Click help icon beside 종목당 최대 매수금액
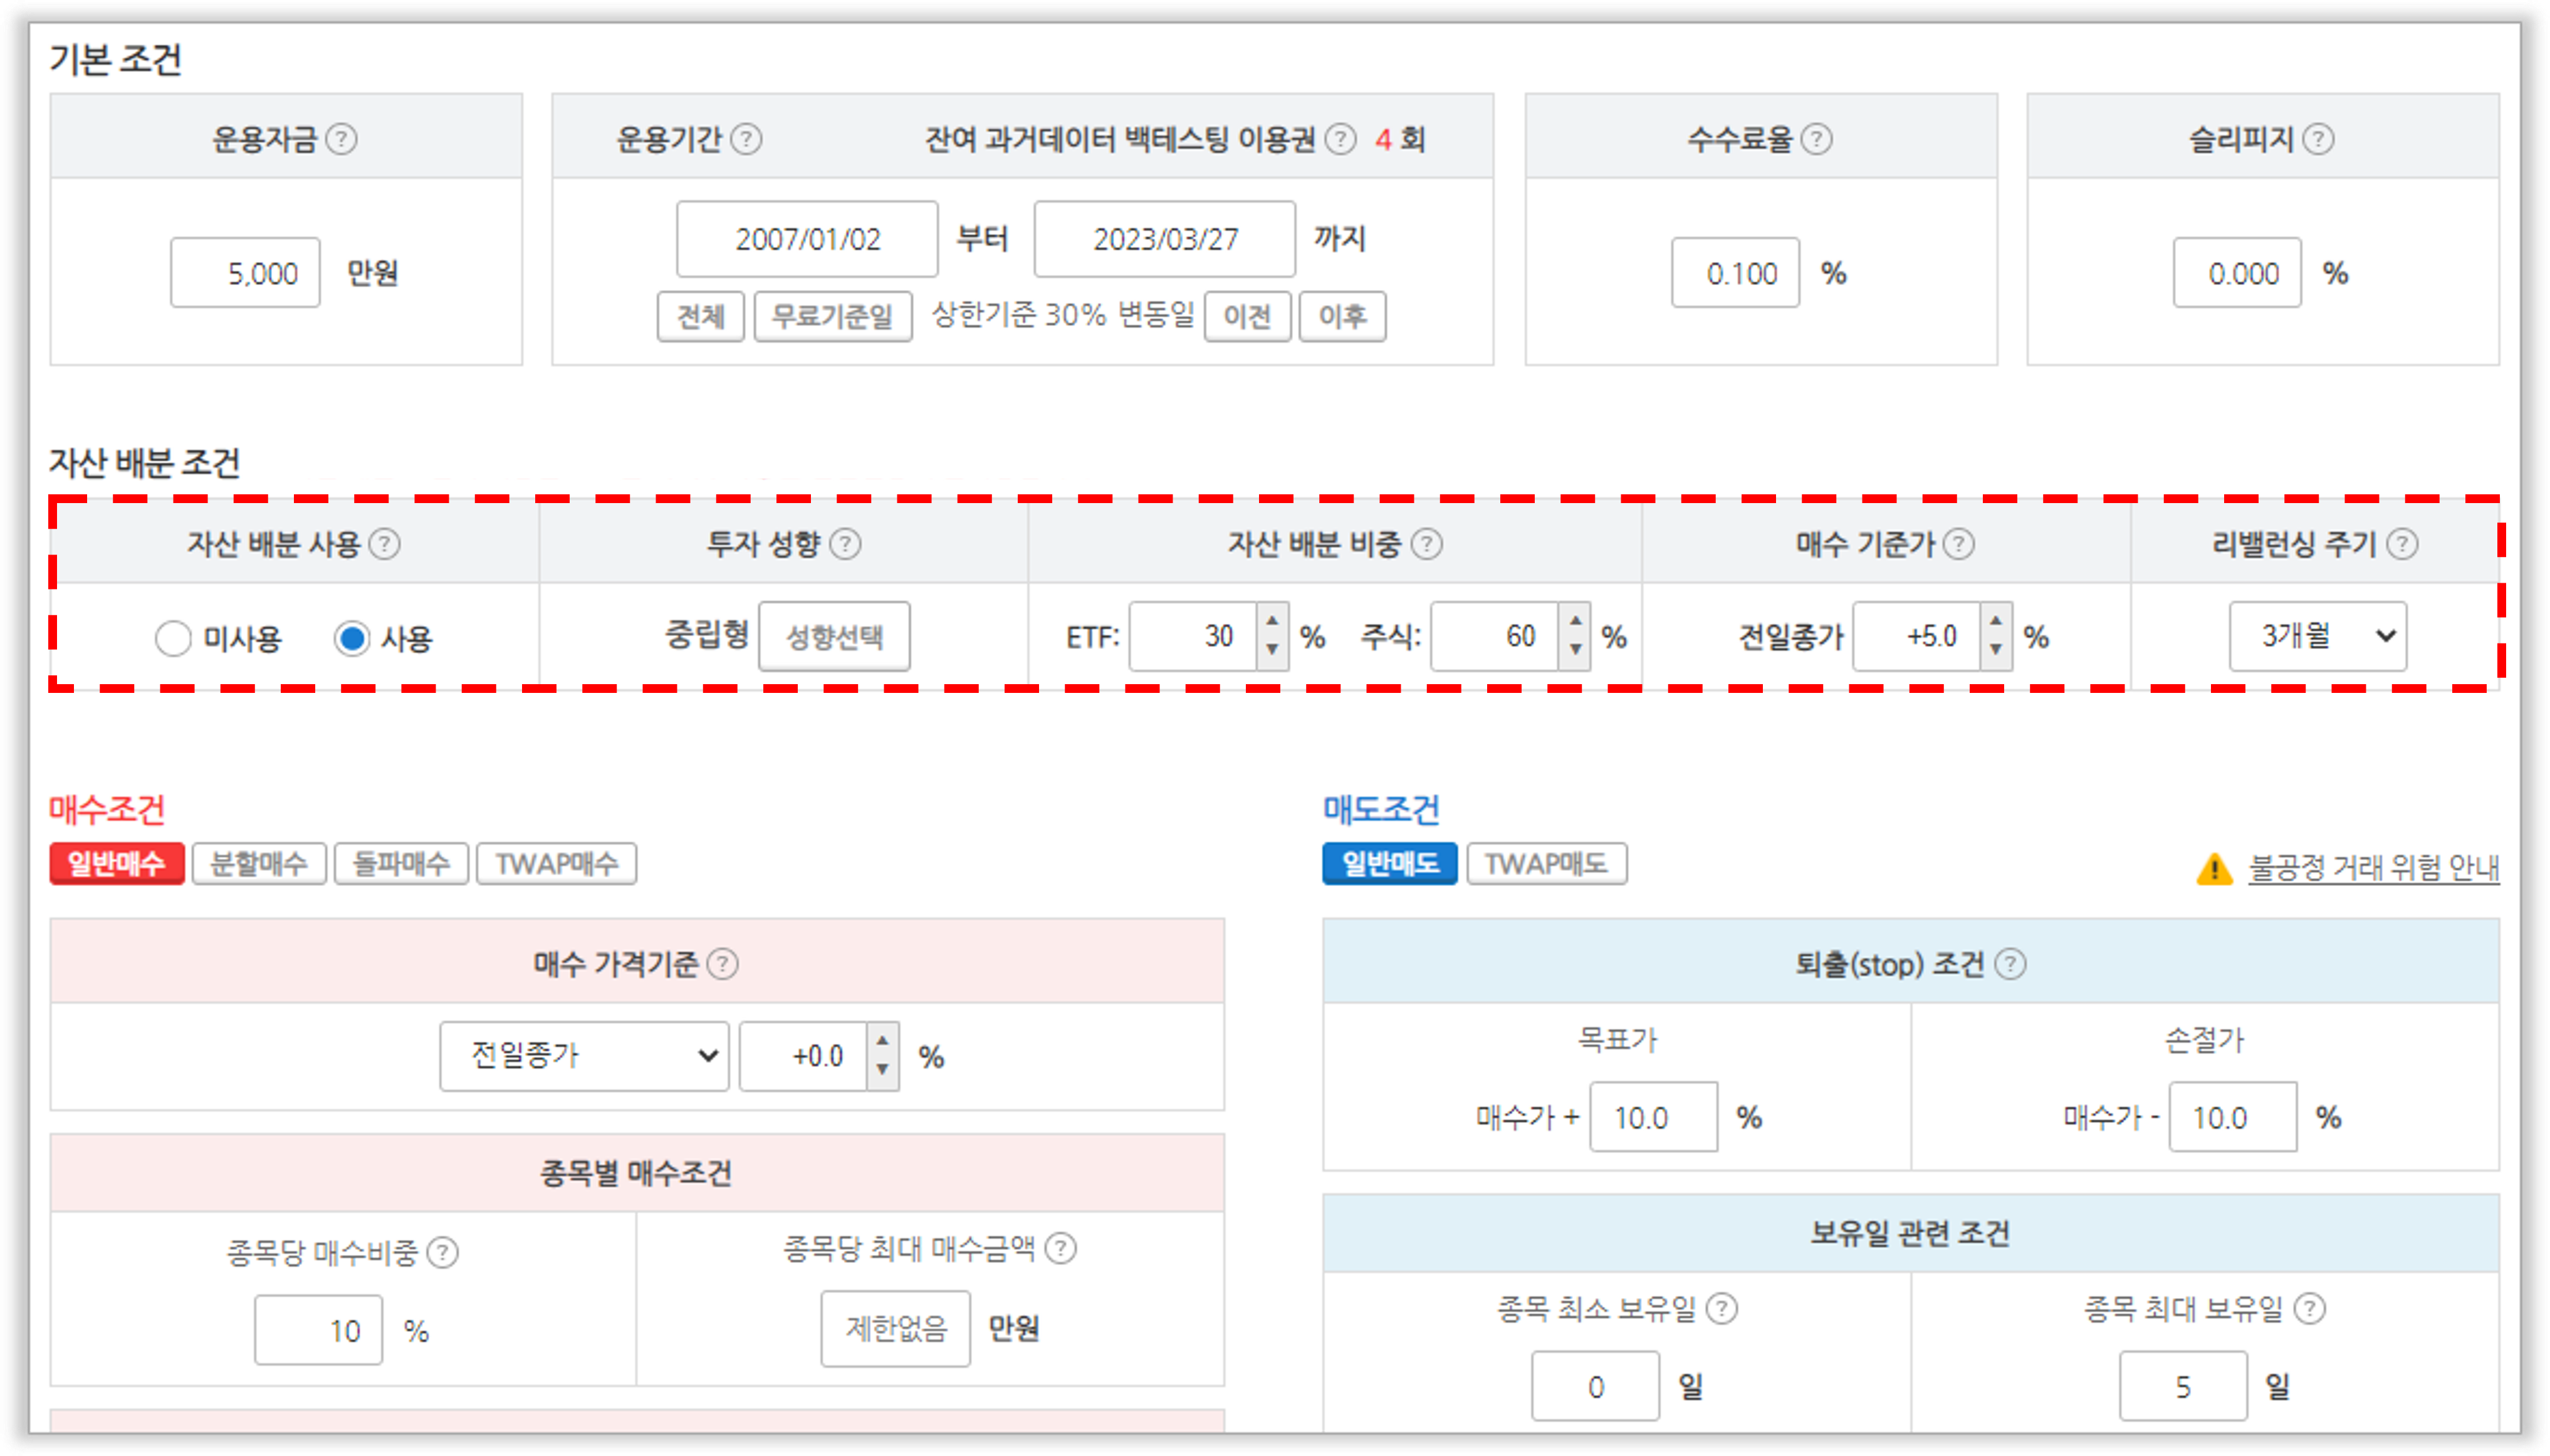The height and width of the screenshot is (1456, 2550). [1060, 1248]
